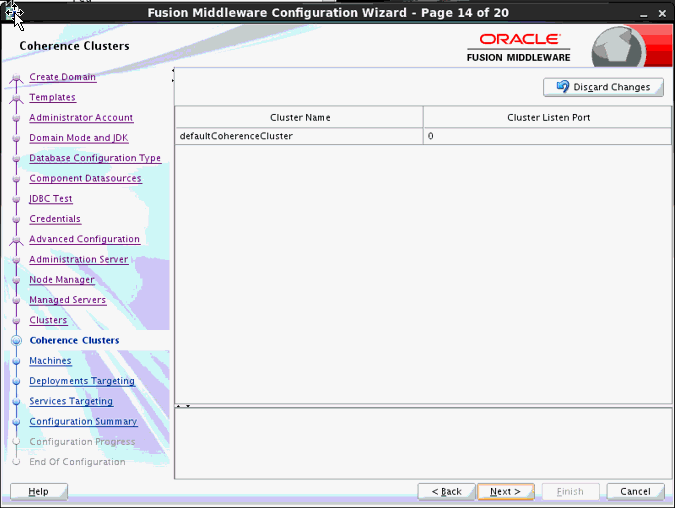Open Deployments Targeting step
675x508 pixels.
(82, 381)
